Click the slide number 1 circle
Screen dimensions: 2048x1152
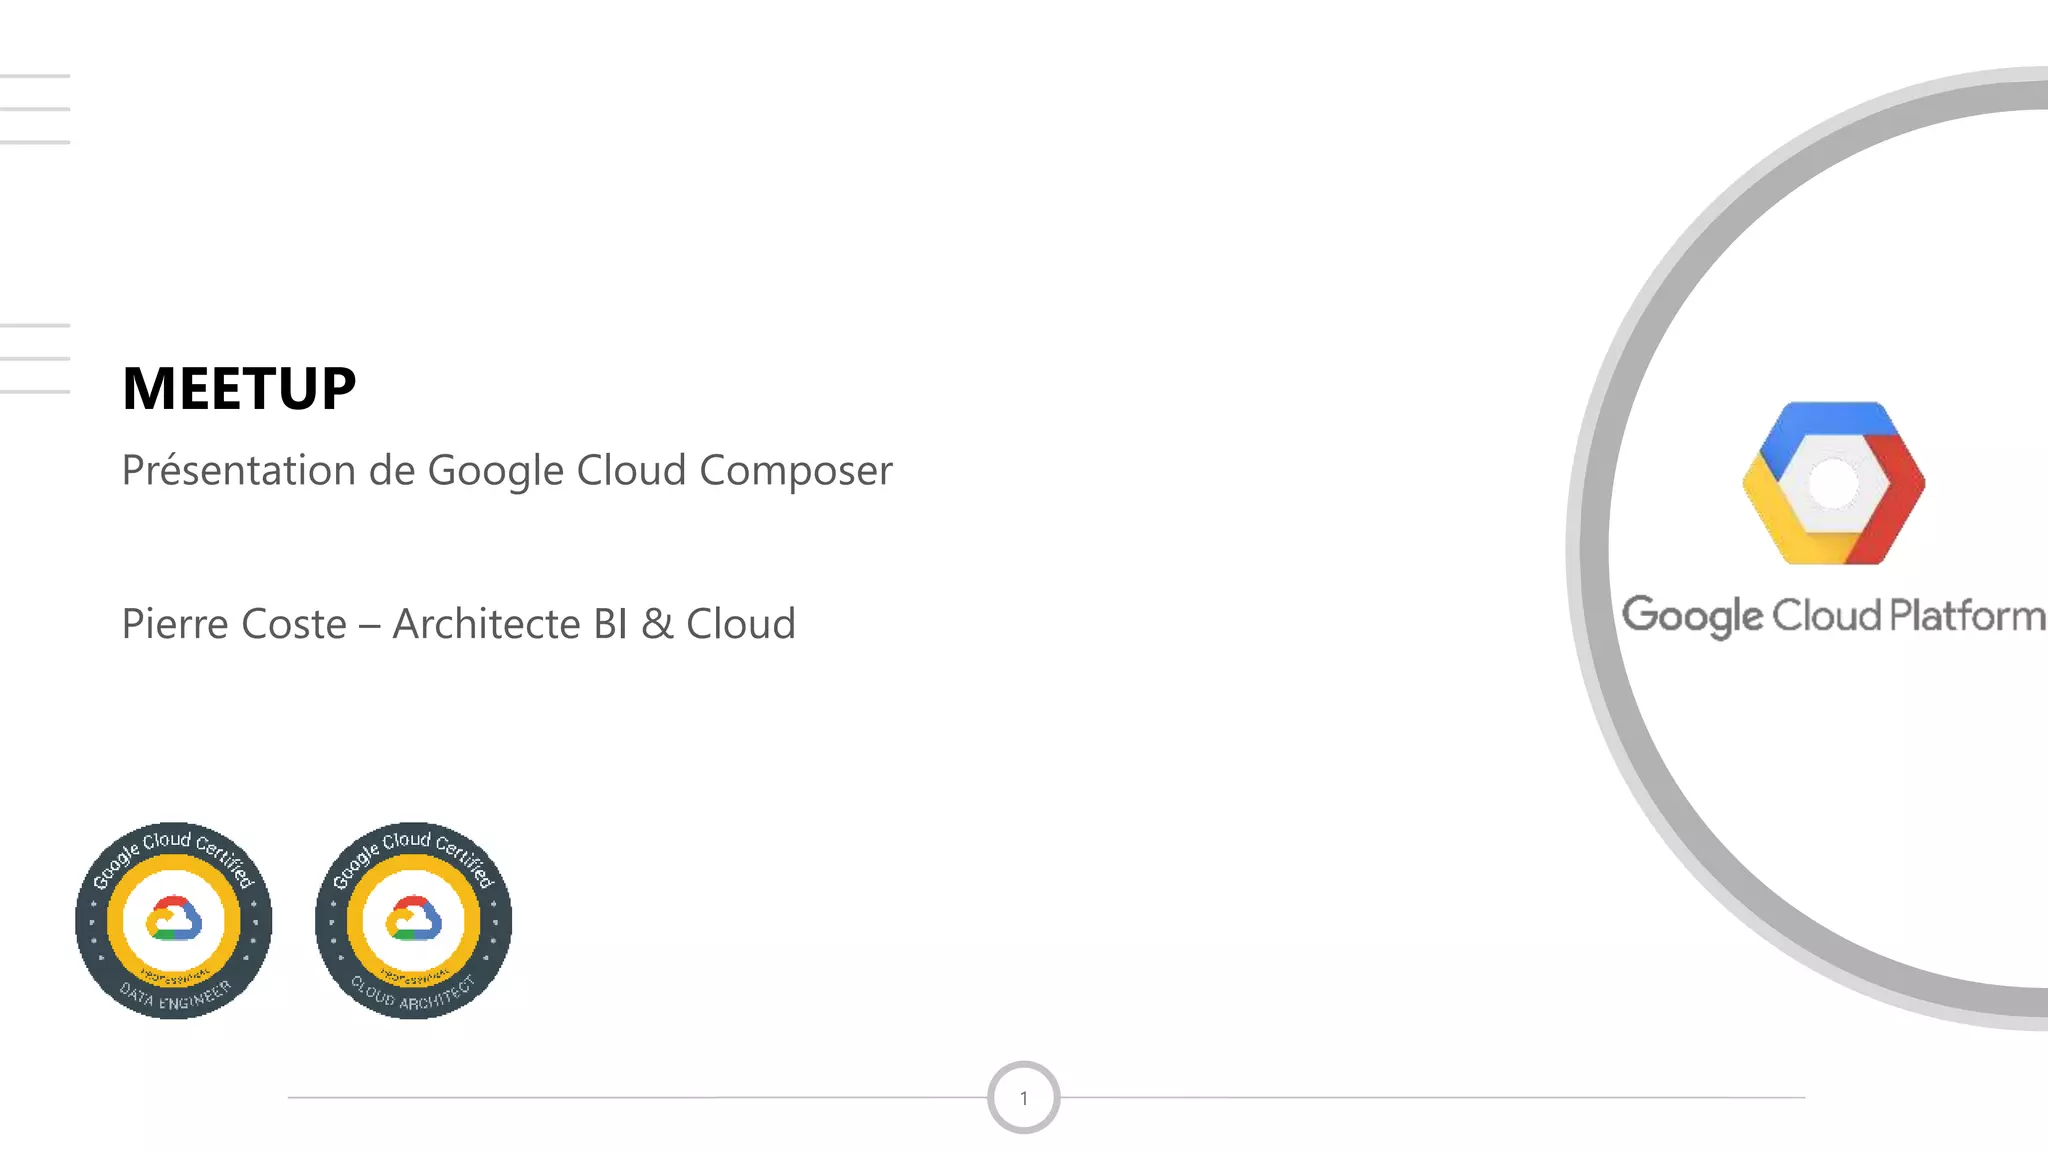click(1023, 1097)
